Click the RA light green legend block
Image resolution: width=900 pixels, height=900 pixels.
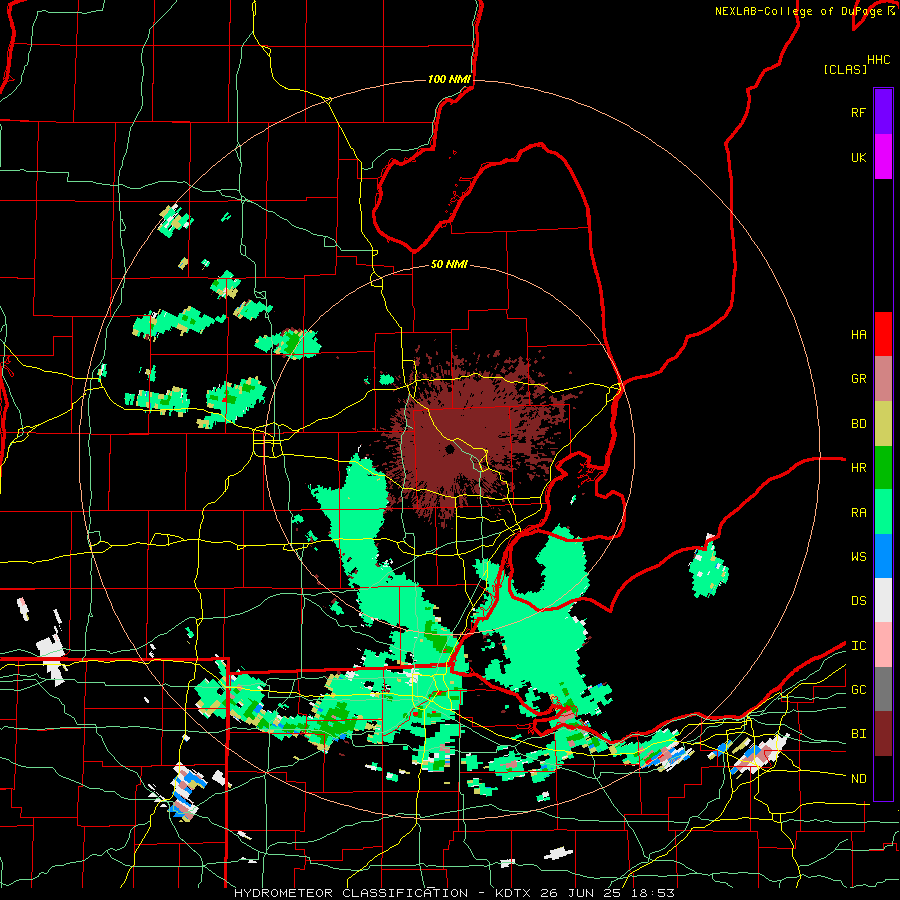(x=883, y=512)
